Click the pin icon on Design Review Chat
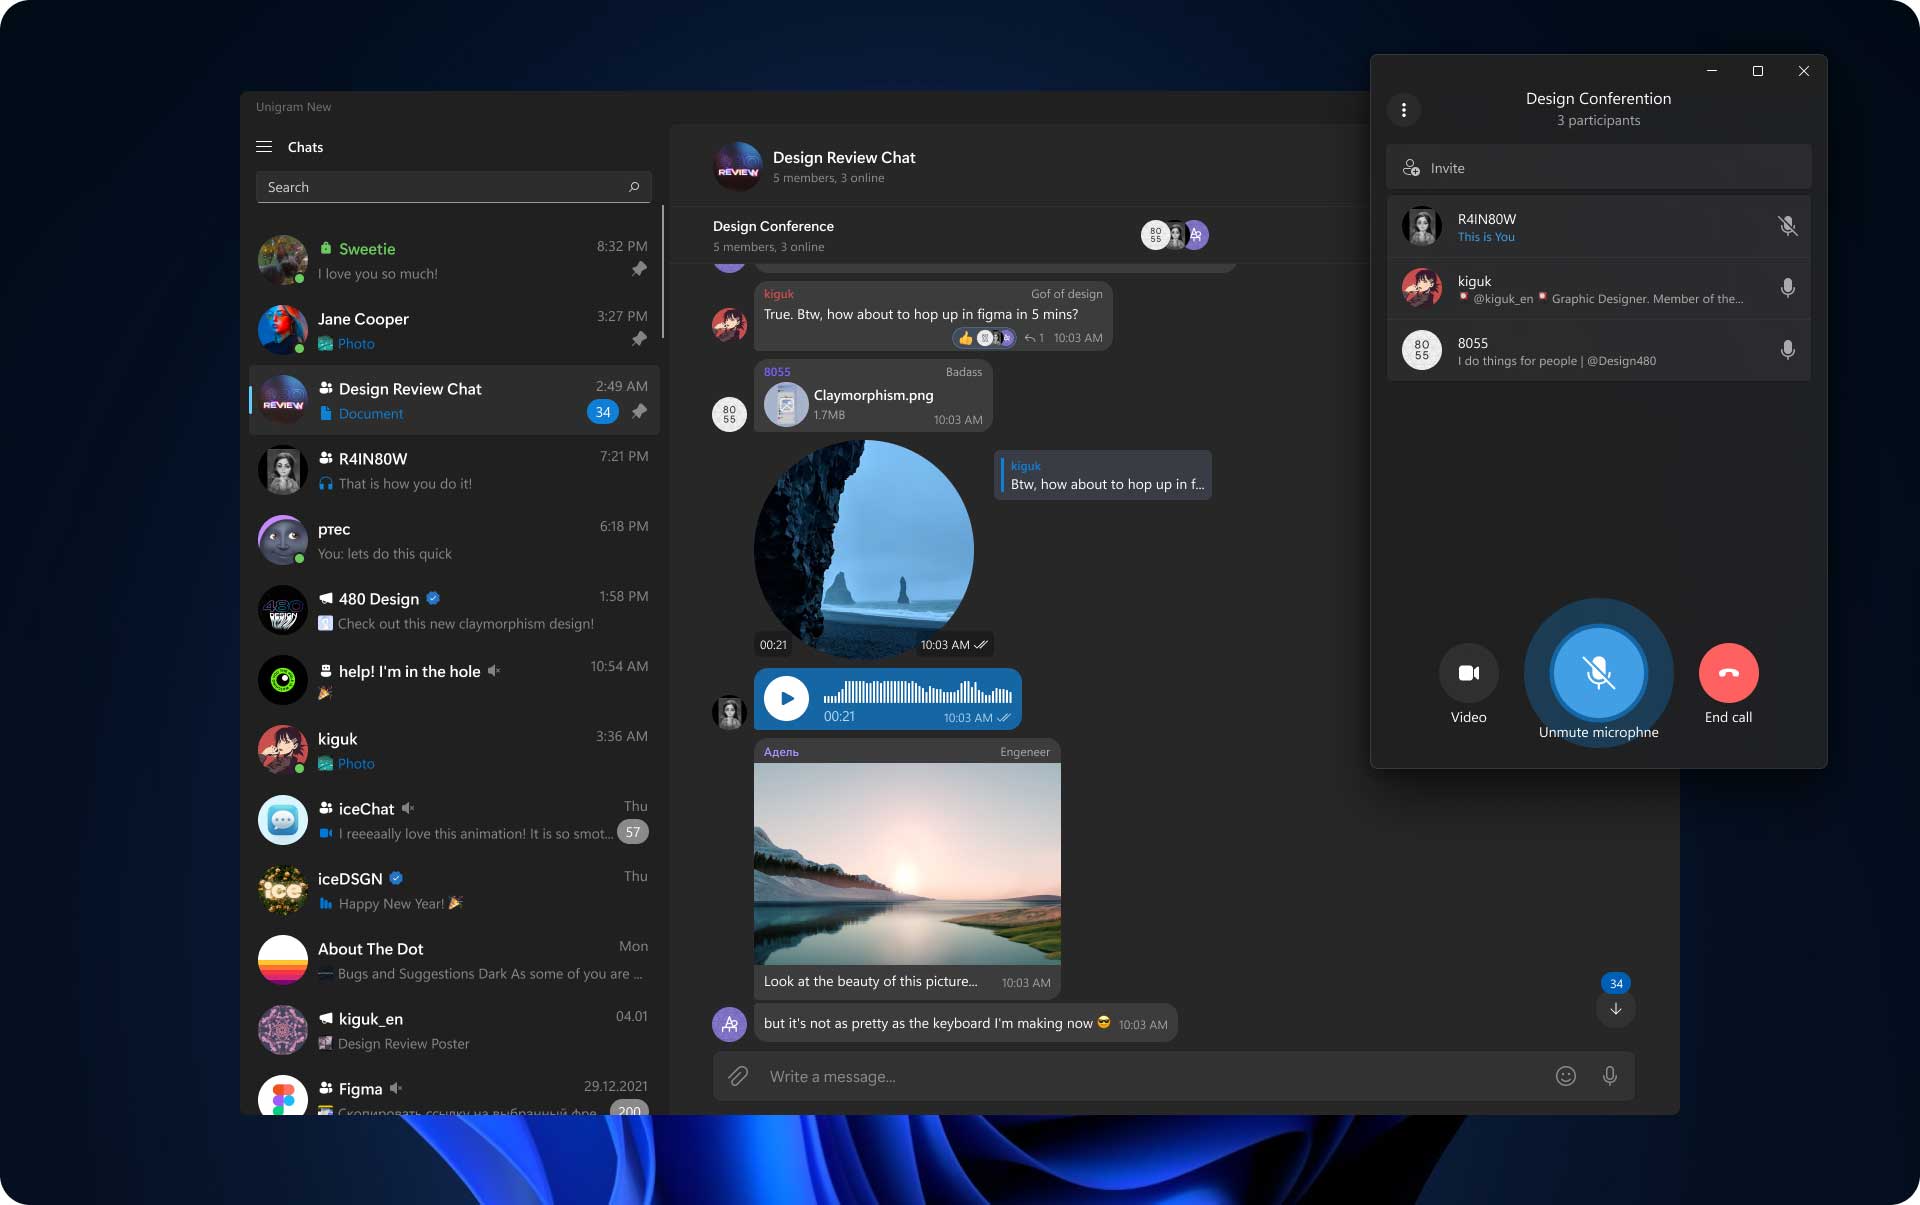This screenshot has width=1920, height=1205. (x=639, y=411)
